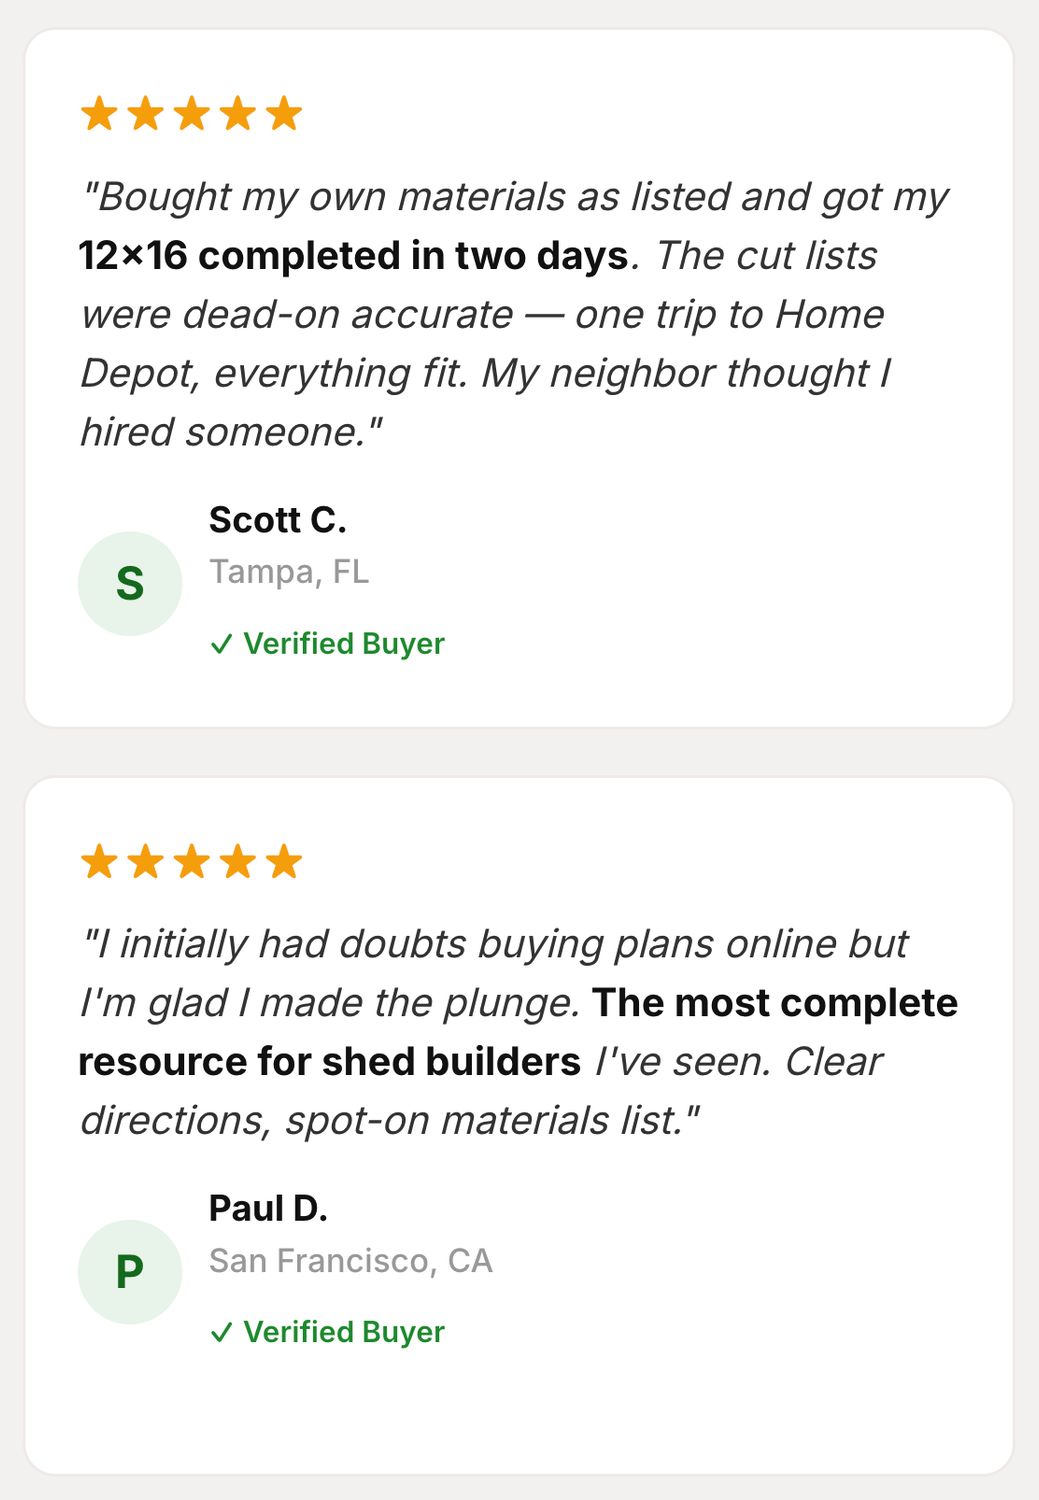1039x1500 pixels.
Task: Click the first star in Scott's review
Action: click(x=99, y=114)
